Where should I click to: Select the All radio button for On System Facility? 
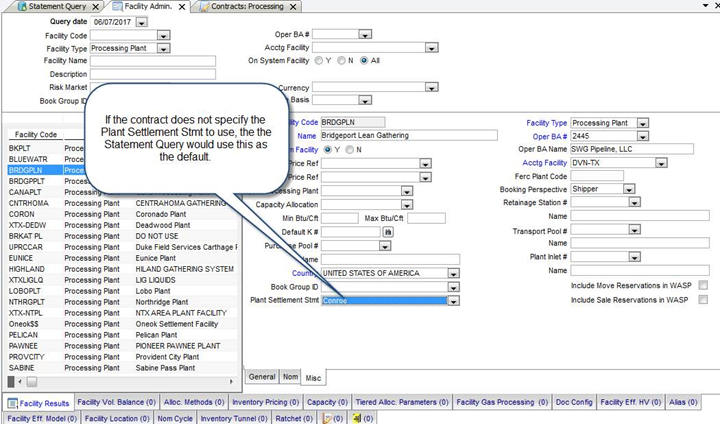coord(364,60)
